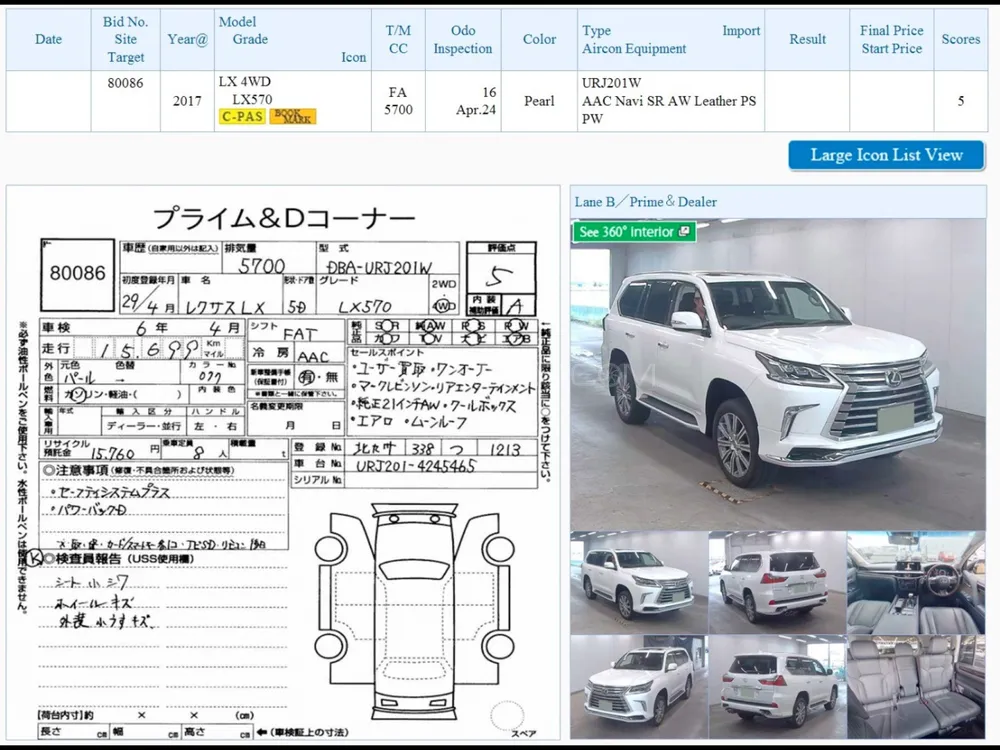
Task: Open the main front-angle Lexus photo
Action: point(778,375)
